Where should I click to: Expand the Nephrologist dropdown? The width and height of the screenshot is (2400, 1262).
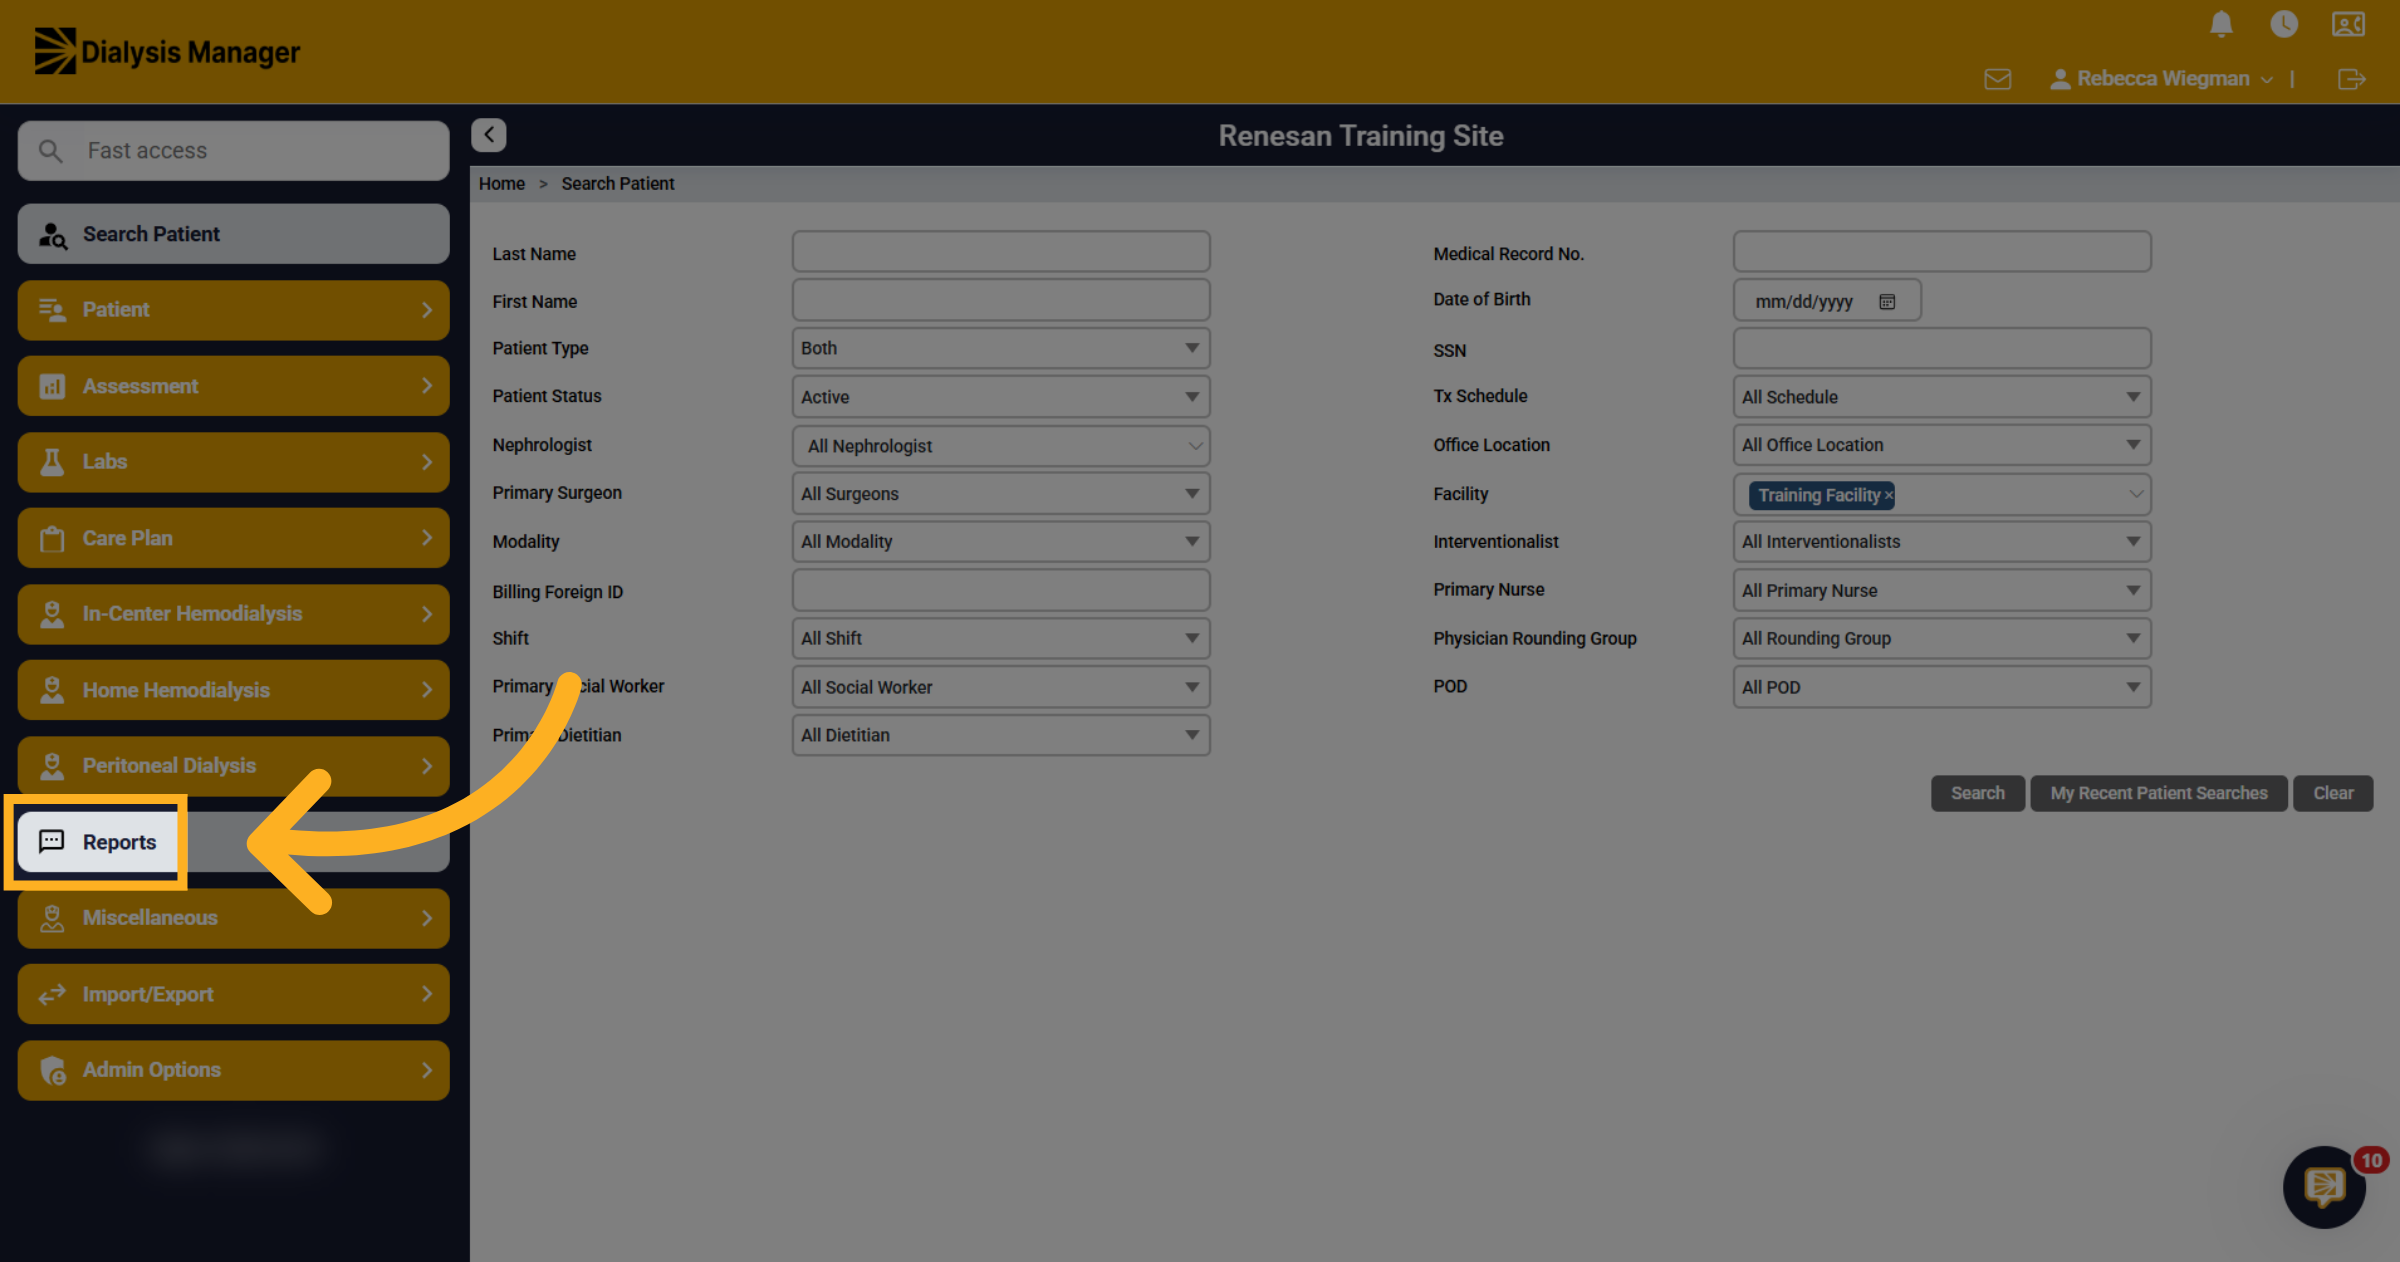(x=1001, y=446)
